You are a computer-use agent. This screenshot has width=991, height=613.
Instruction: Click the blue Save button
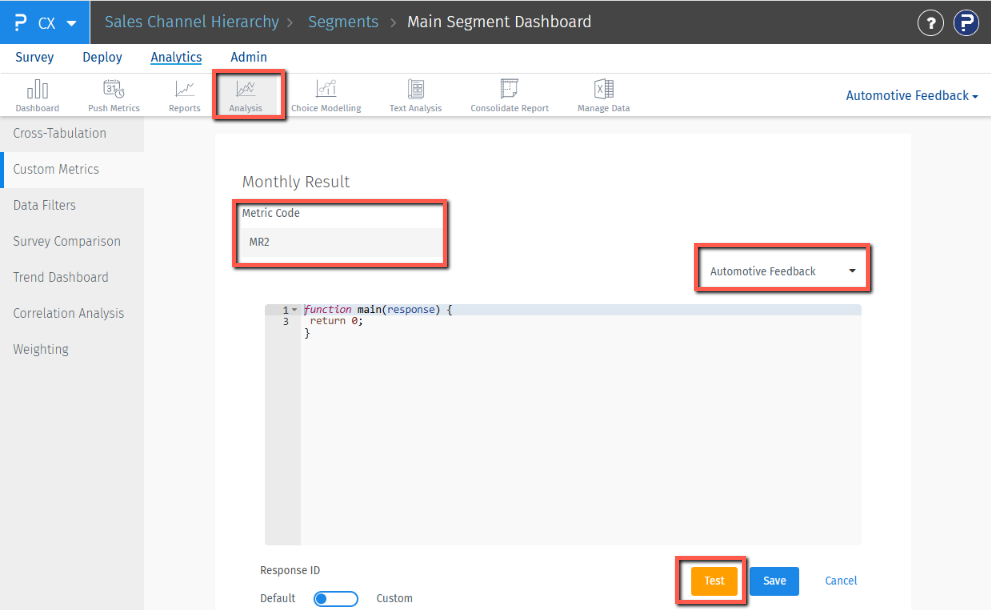(x=774, y=581)
